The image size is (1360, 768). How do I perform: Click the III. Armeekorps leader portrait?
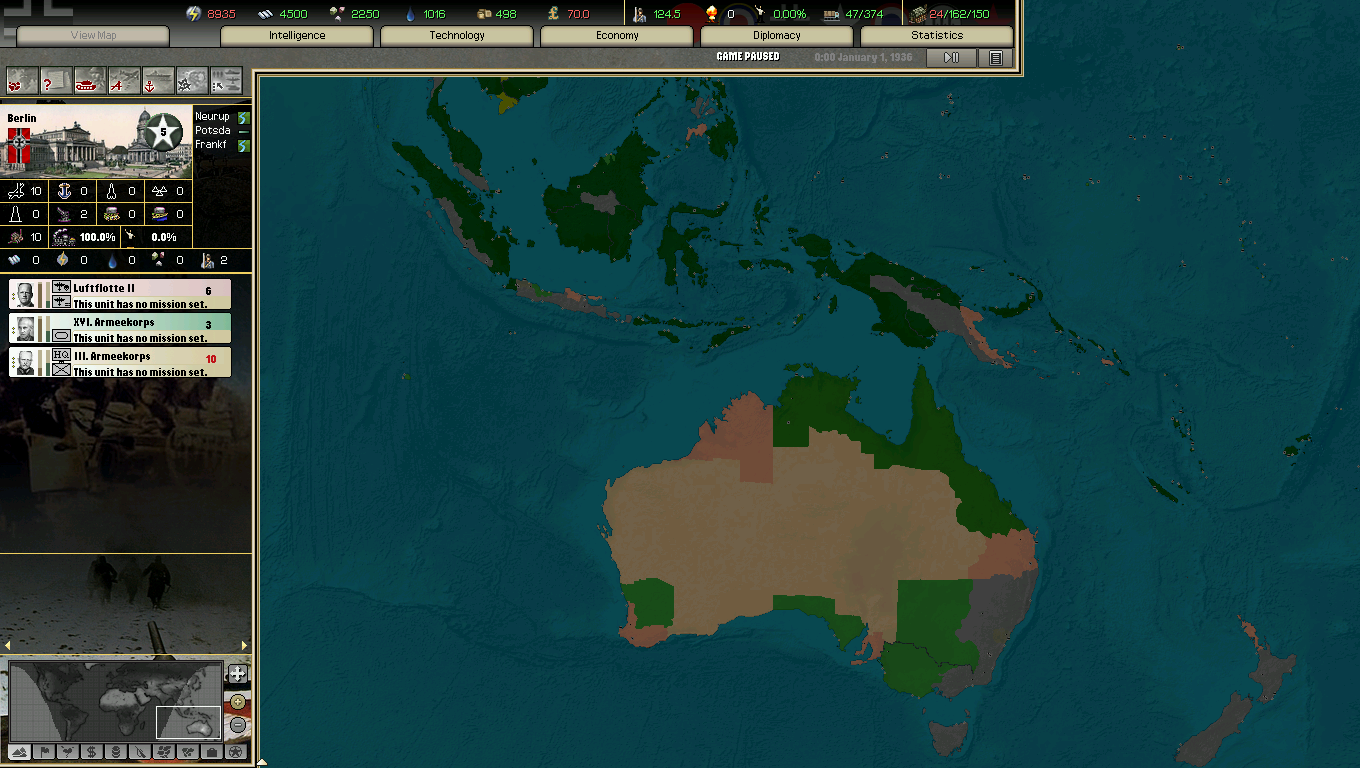click(26, 362)
